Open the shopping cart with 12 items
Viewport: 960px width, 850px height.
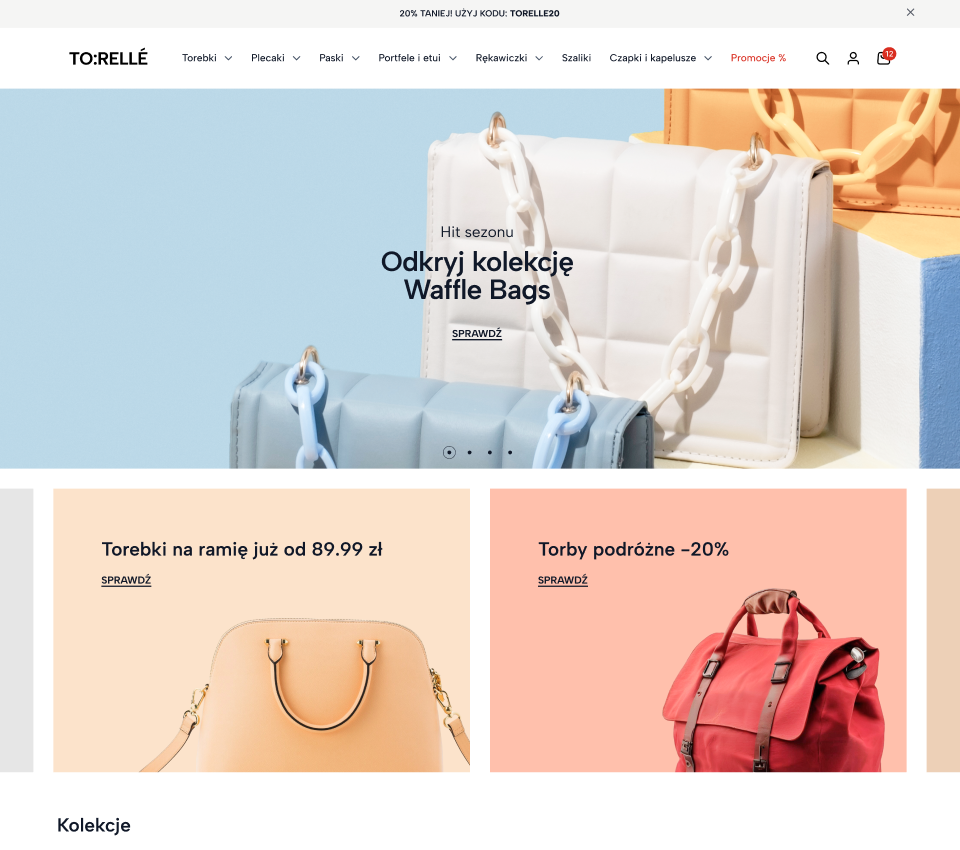tap(885, 57)
